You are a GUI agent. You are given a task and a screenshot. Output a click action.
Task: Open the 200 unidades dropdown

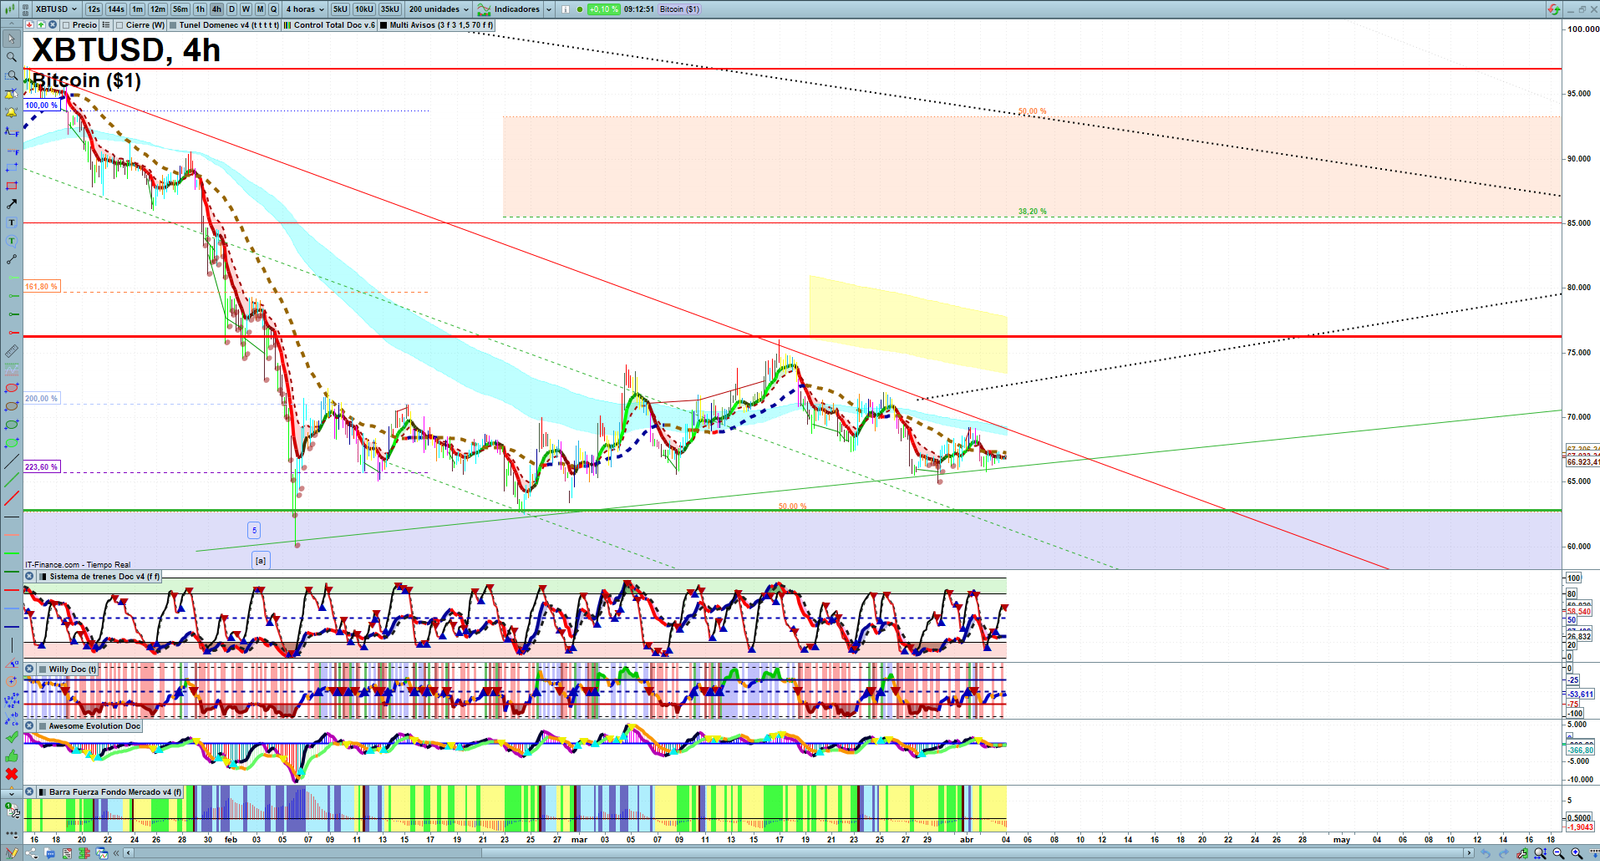click(438, 9)
